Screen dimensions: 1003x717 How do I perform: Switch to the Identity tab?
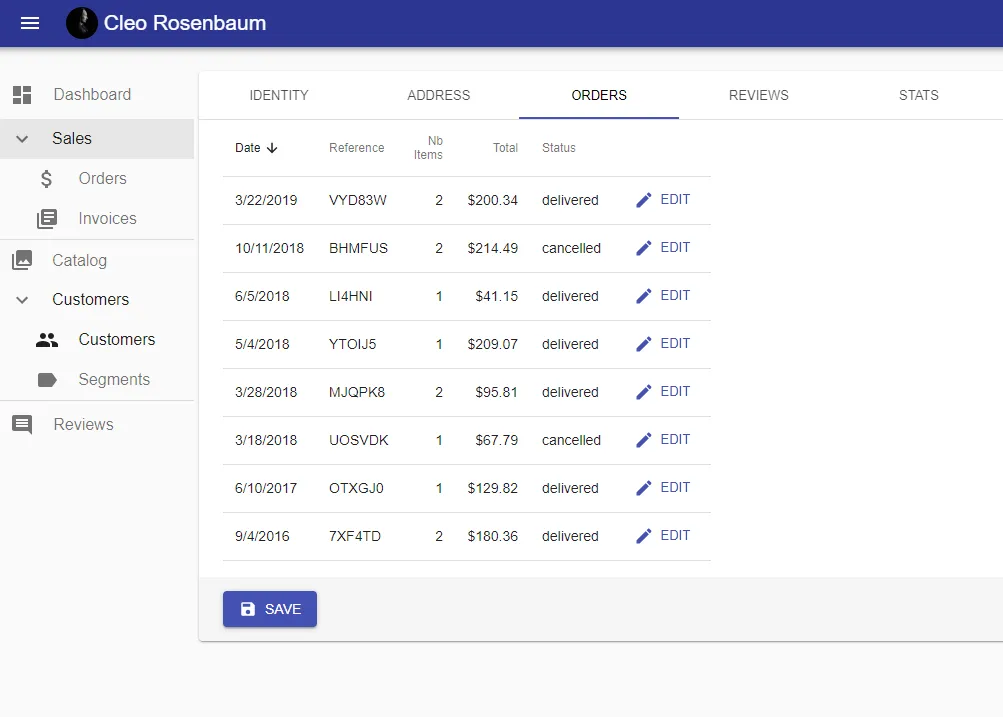coord(279,95)
